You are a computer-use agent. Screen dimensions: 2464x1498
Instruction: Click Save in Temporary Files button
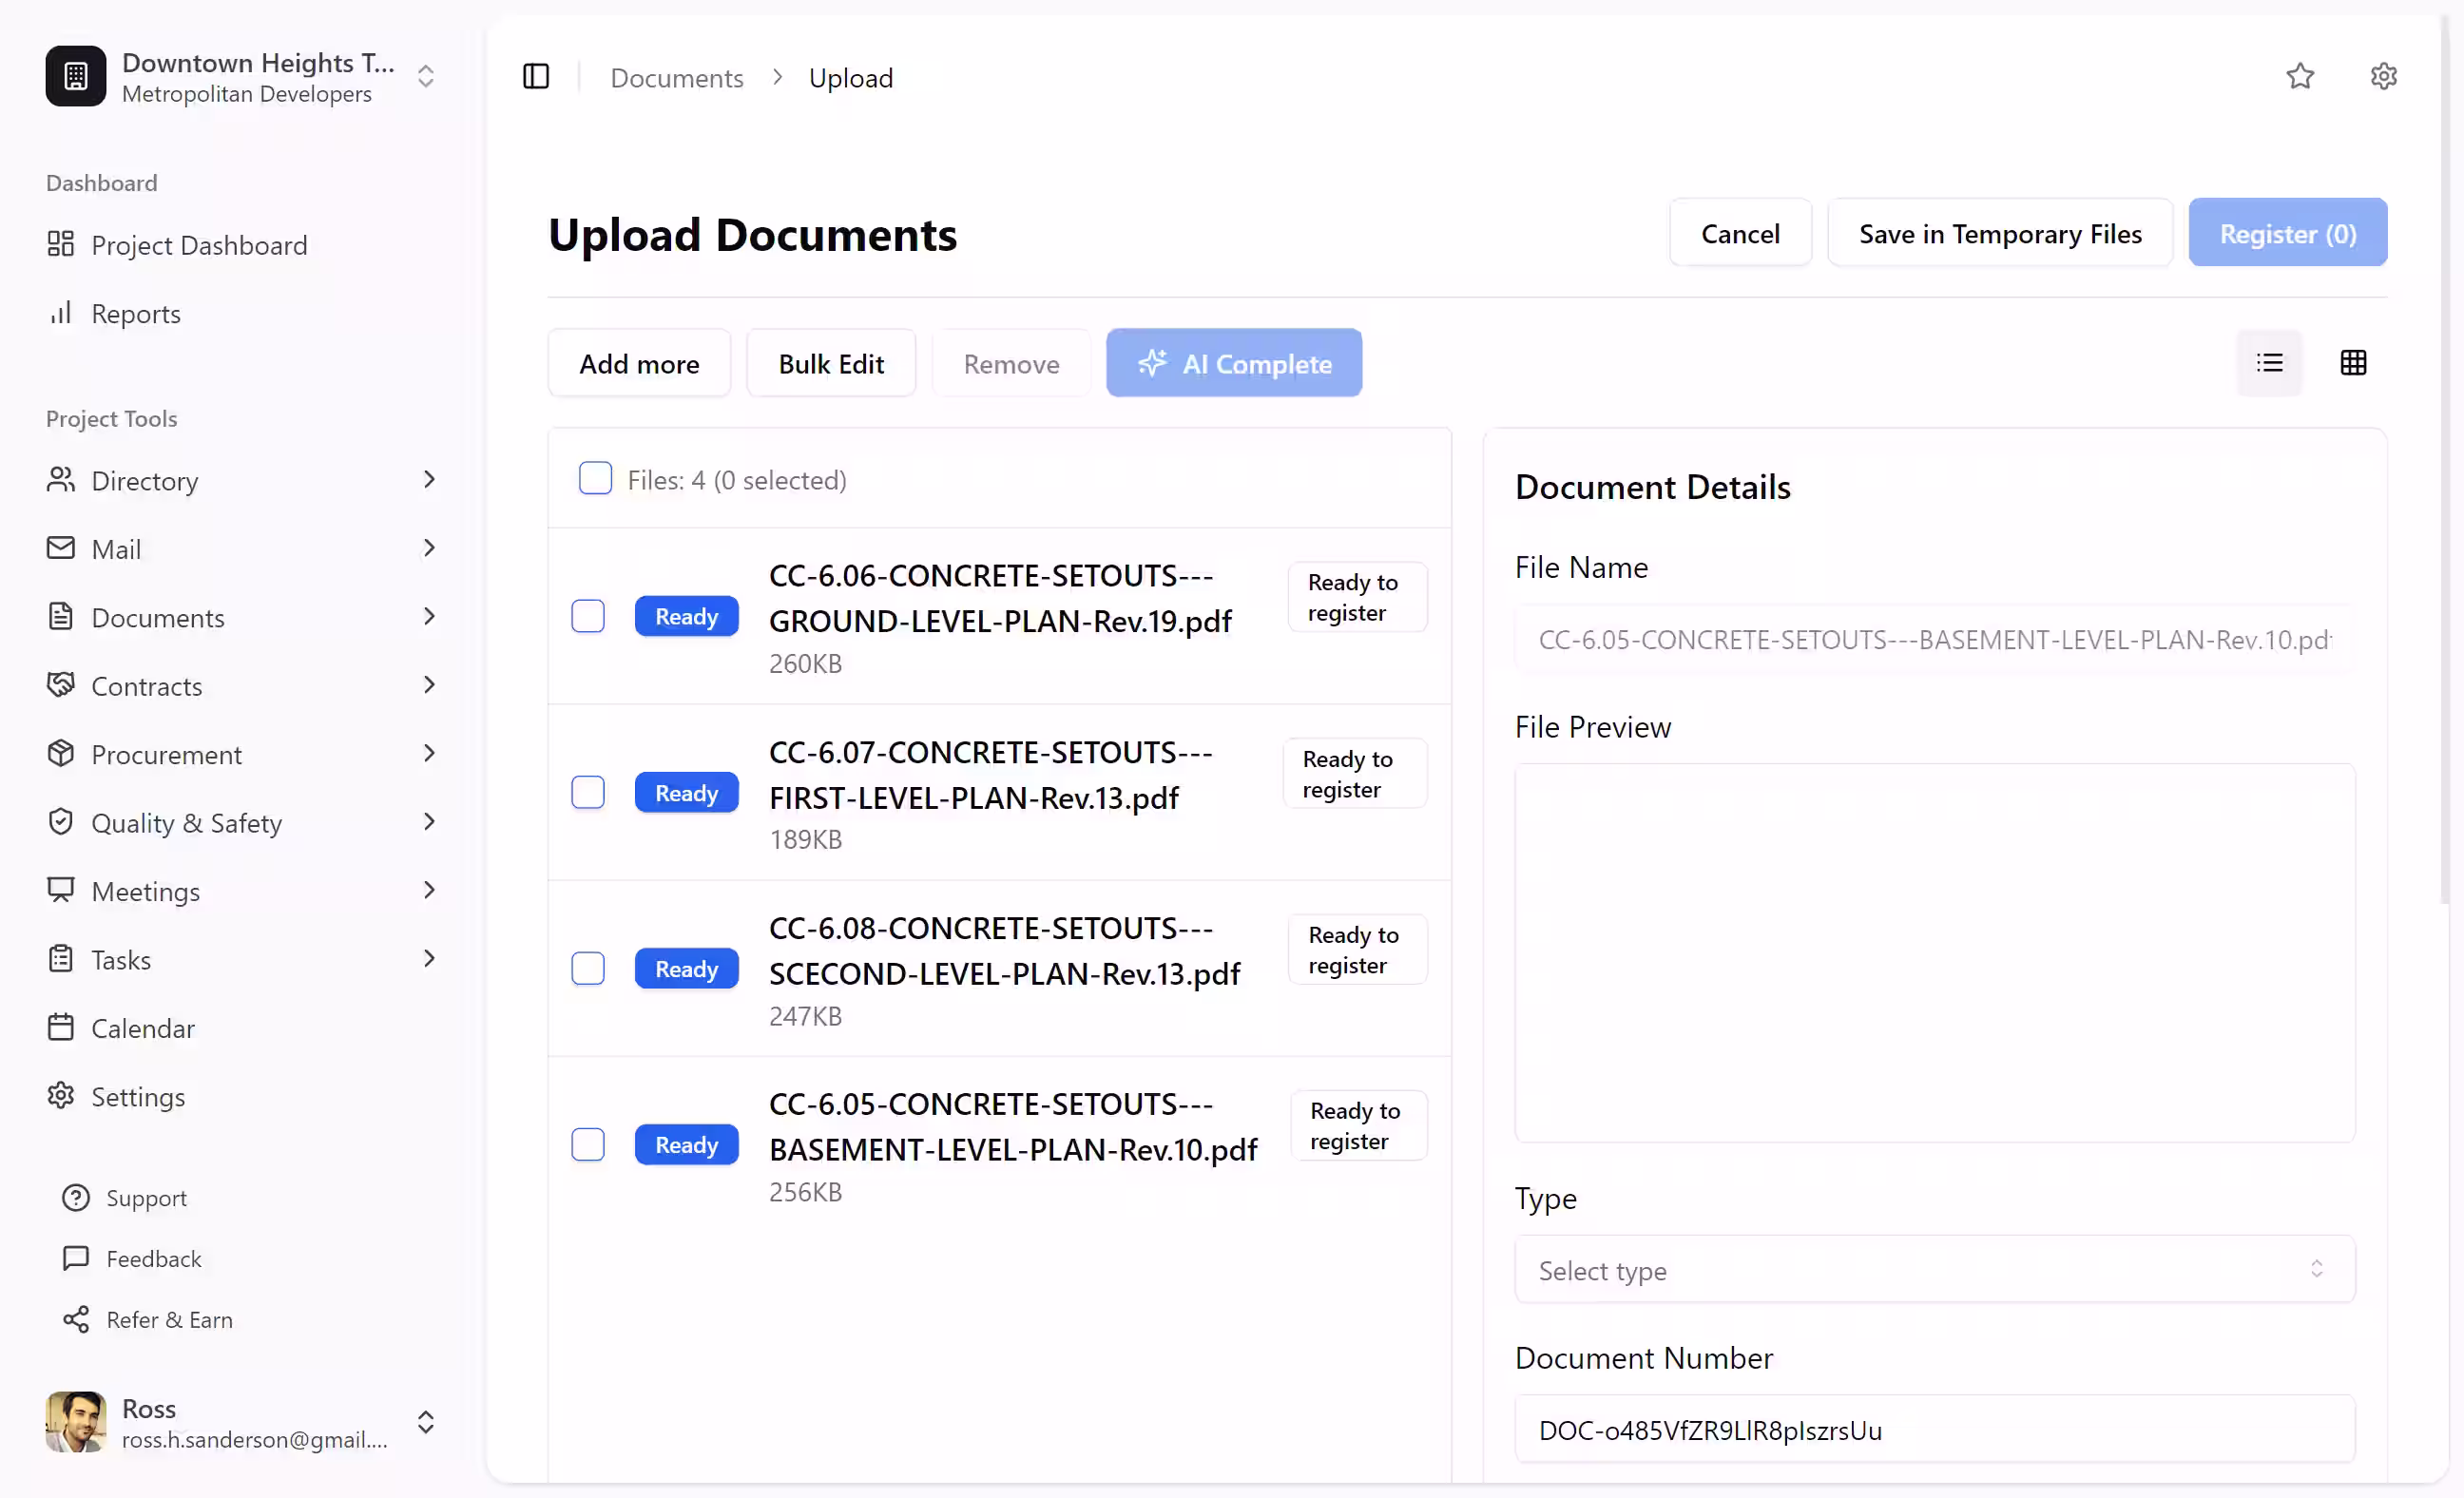(x=1999, y=233)
